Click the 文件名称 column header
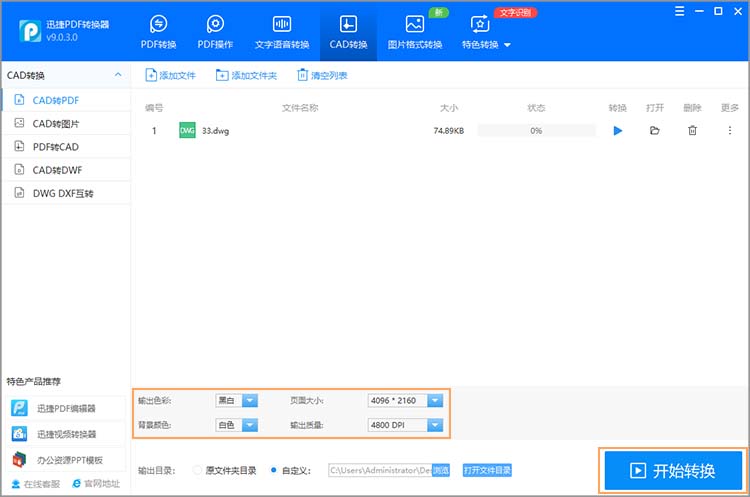Screen dimensions: 750x497 coord(300,108)
